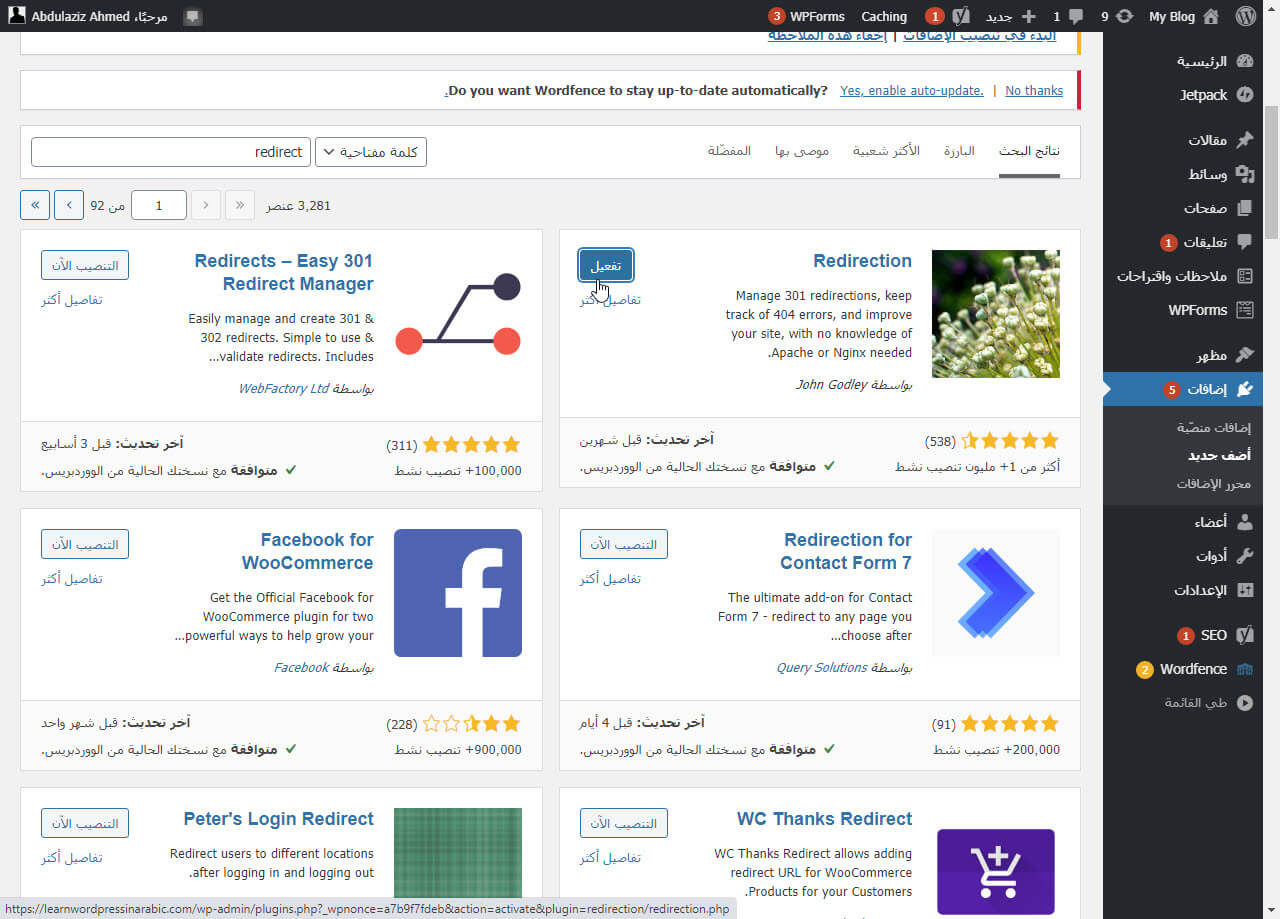Screen dimensions: 1280x919
Task: Switch to search results tab (نتائج البحث)
Action: click(x=1029, y=151)
